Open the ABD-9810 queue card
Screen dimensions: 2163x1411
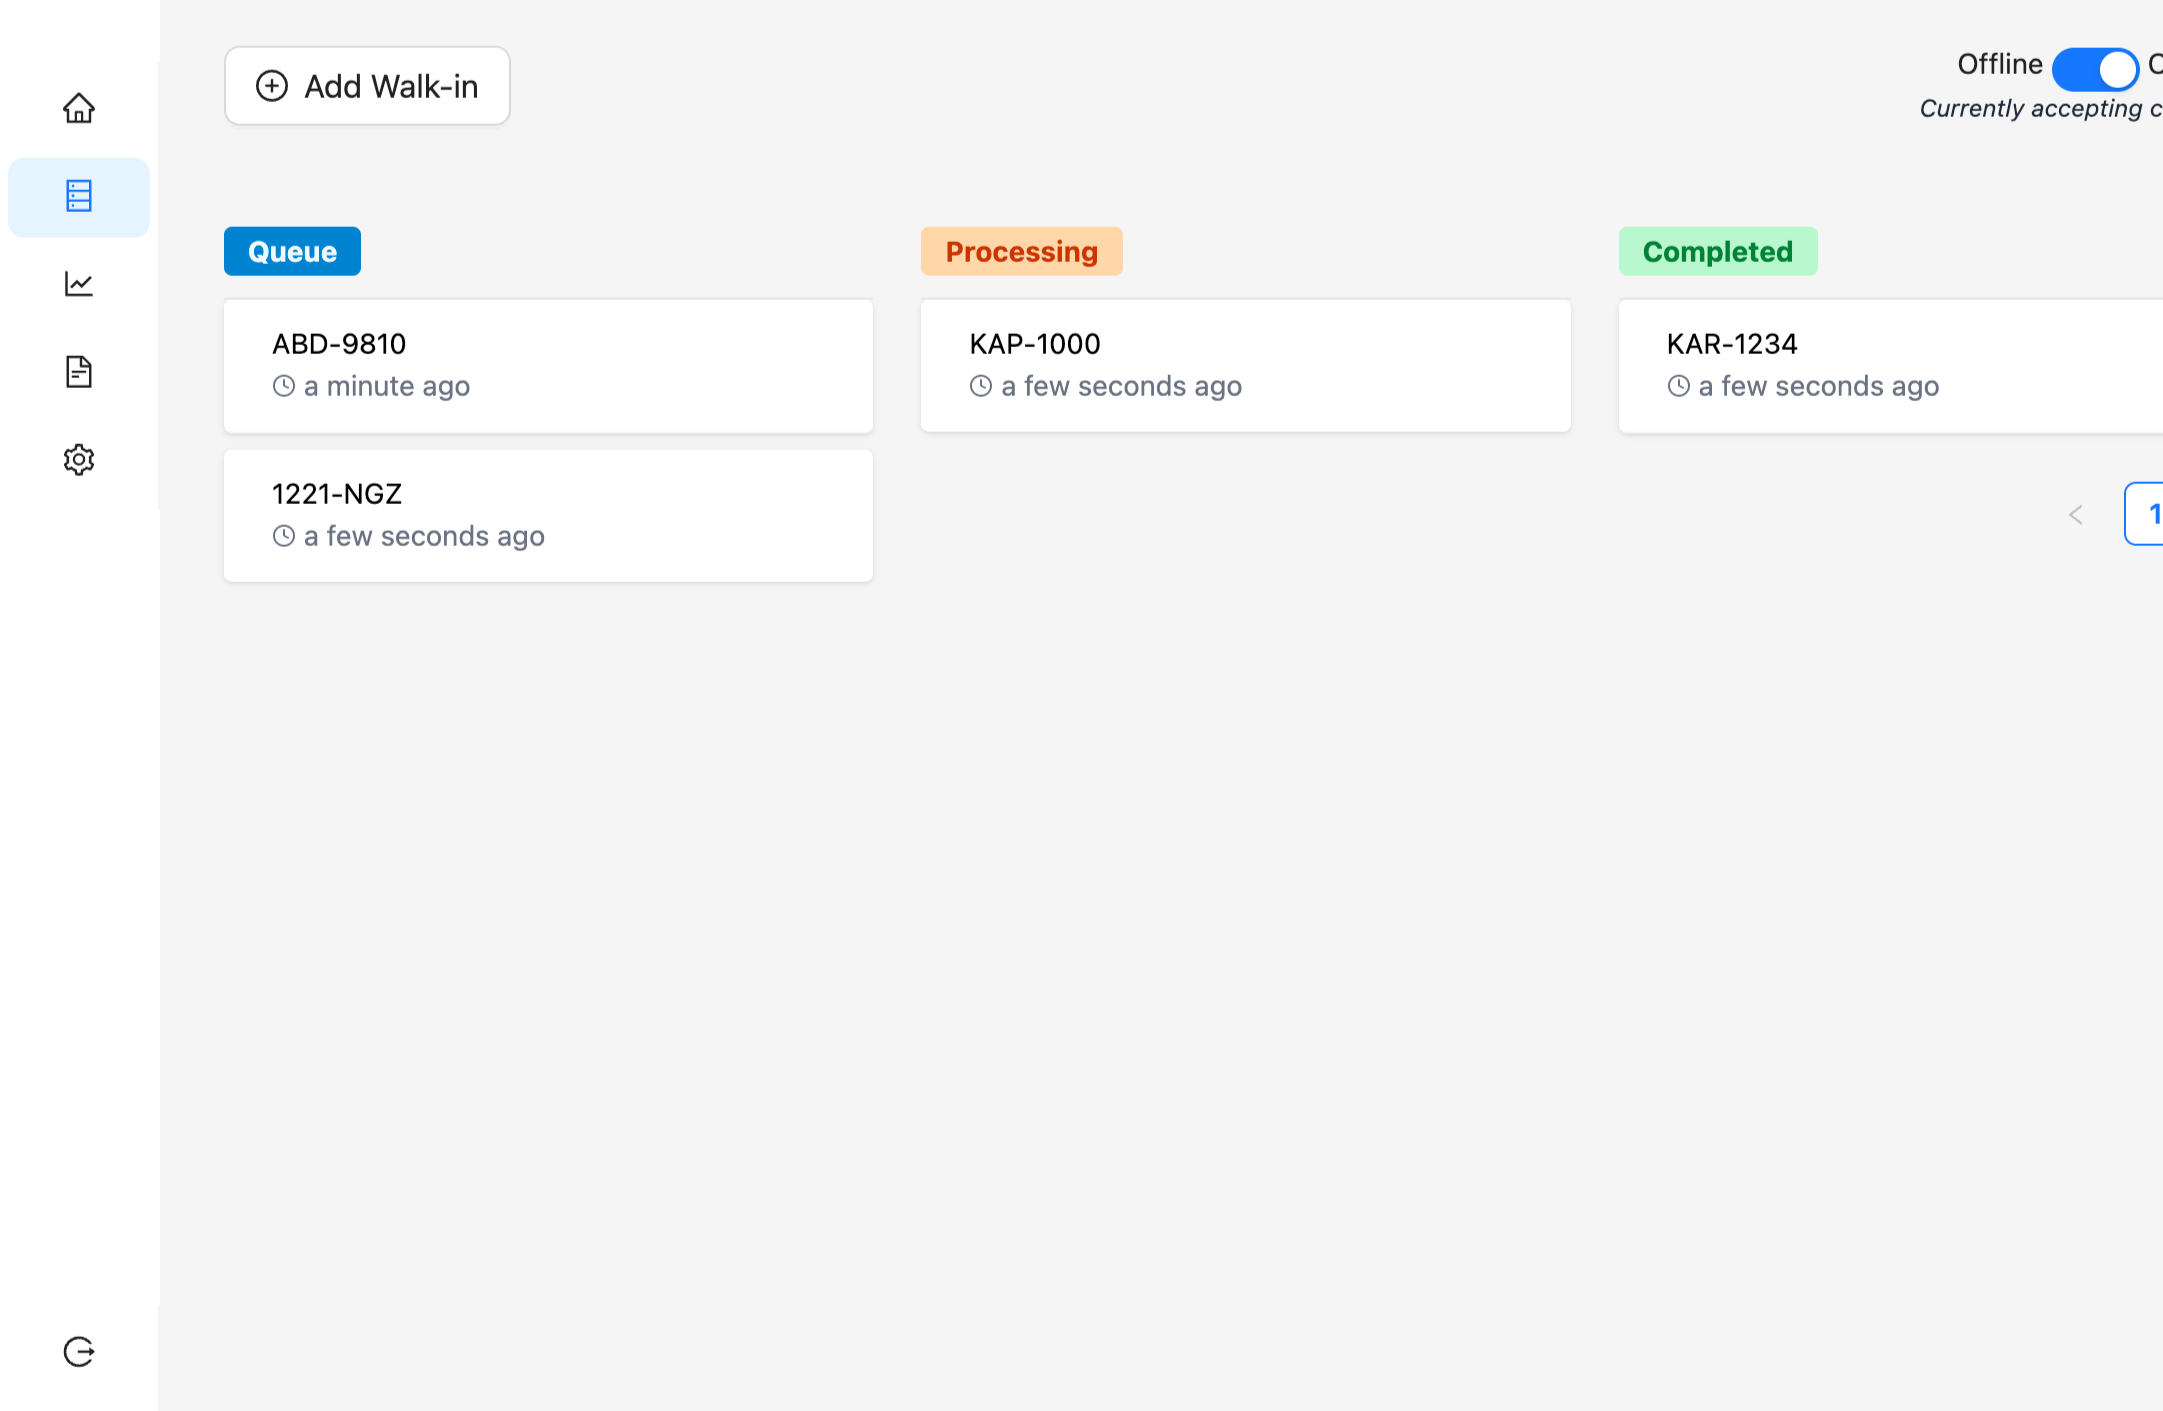[548, 366]
